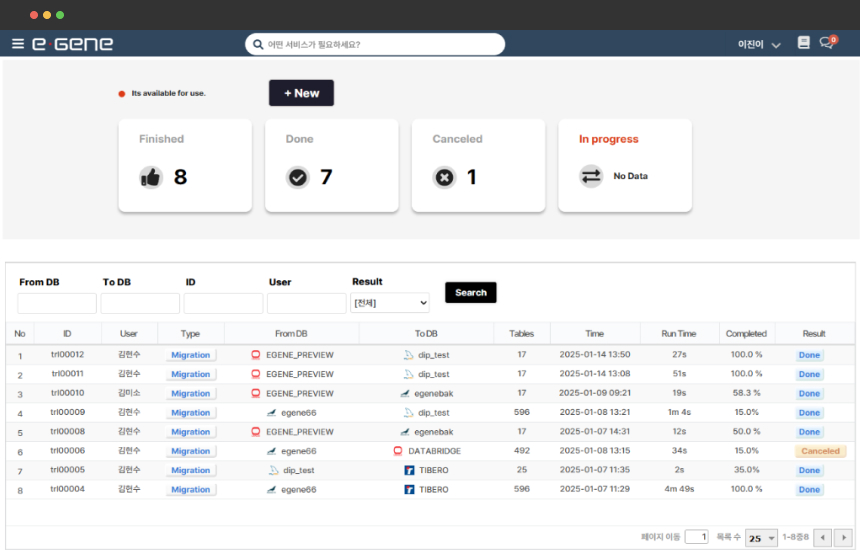Click the thumbs-up icon in Finished card

click(150, 177)
